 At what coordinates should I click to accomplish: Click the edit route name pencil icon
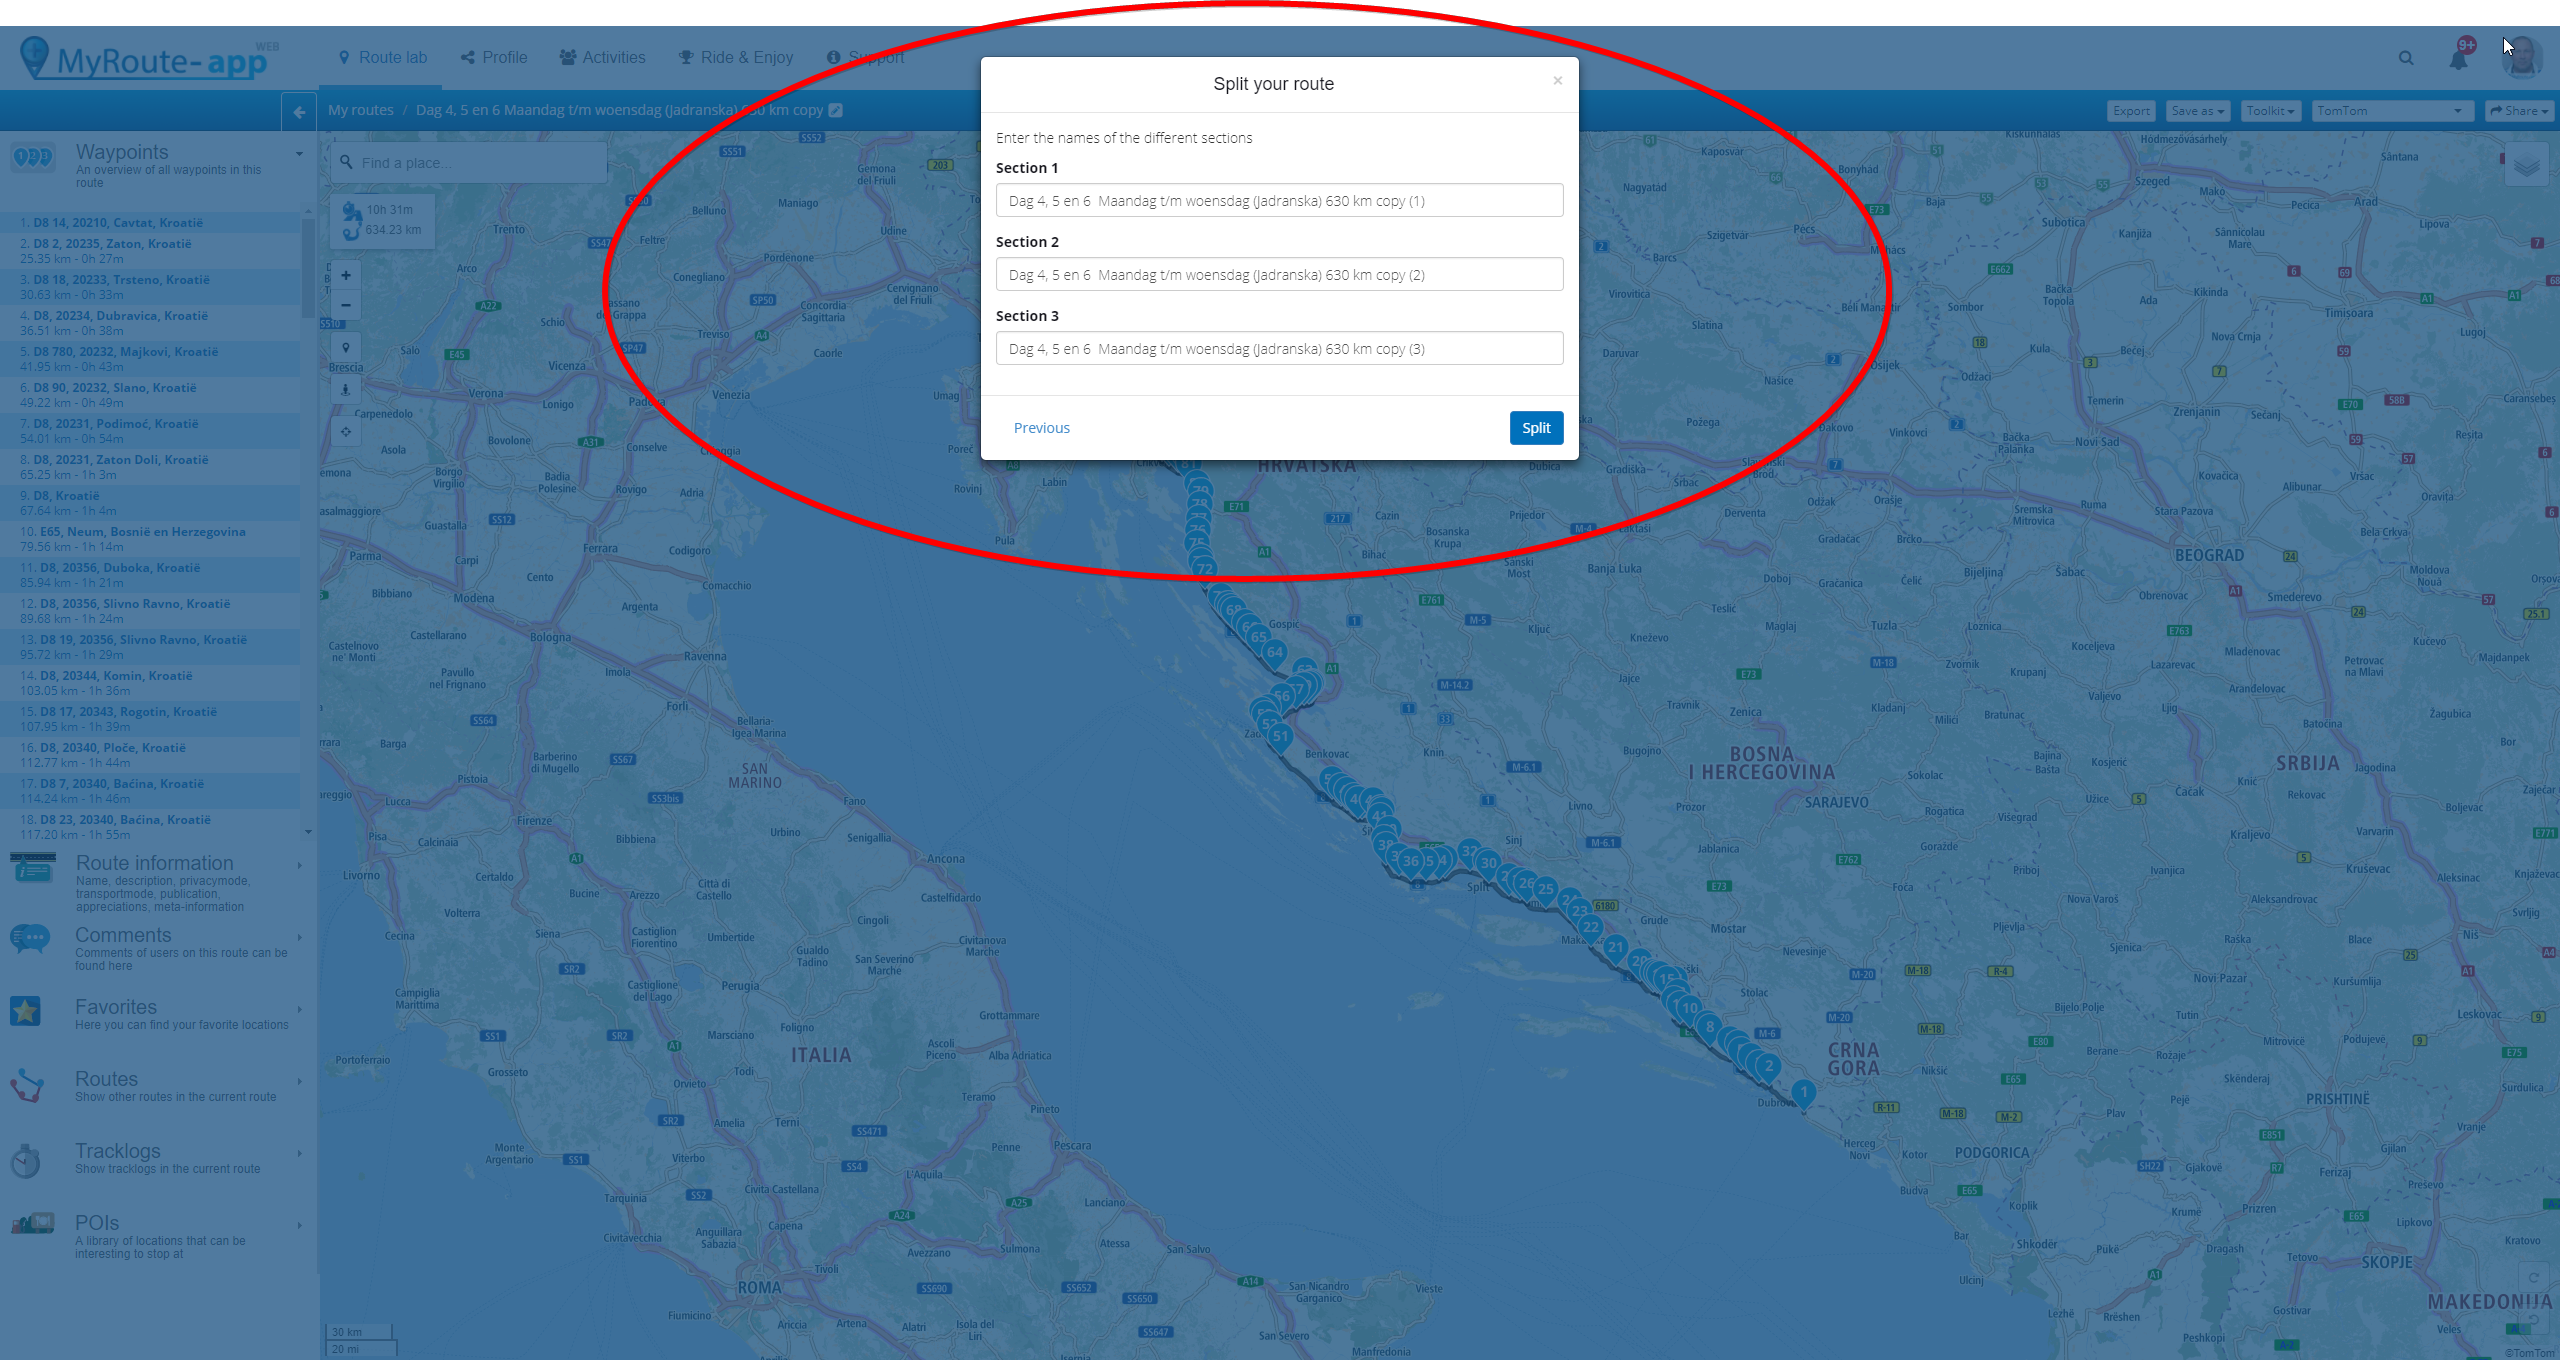click(836, 110)
